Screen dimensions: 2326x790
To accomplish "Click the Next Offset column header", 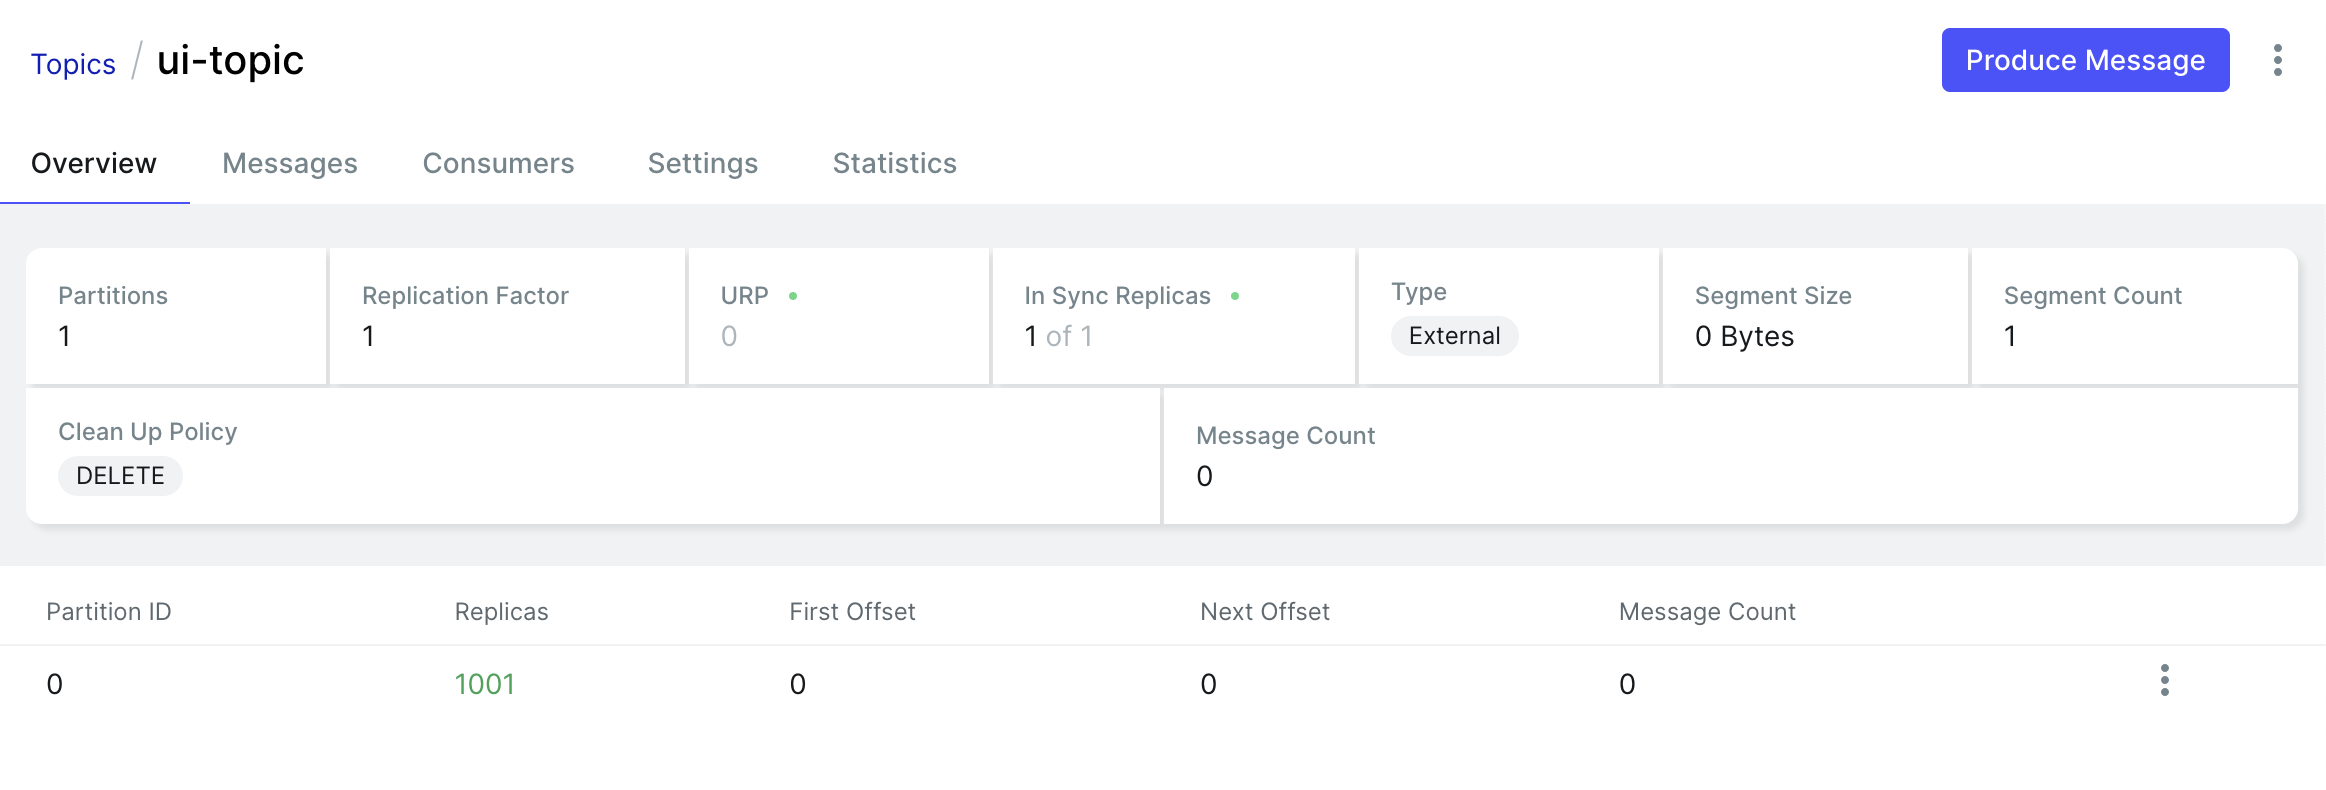I will 1265,612.
